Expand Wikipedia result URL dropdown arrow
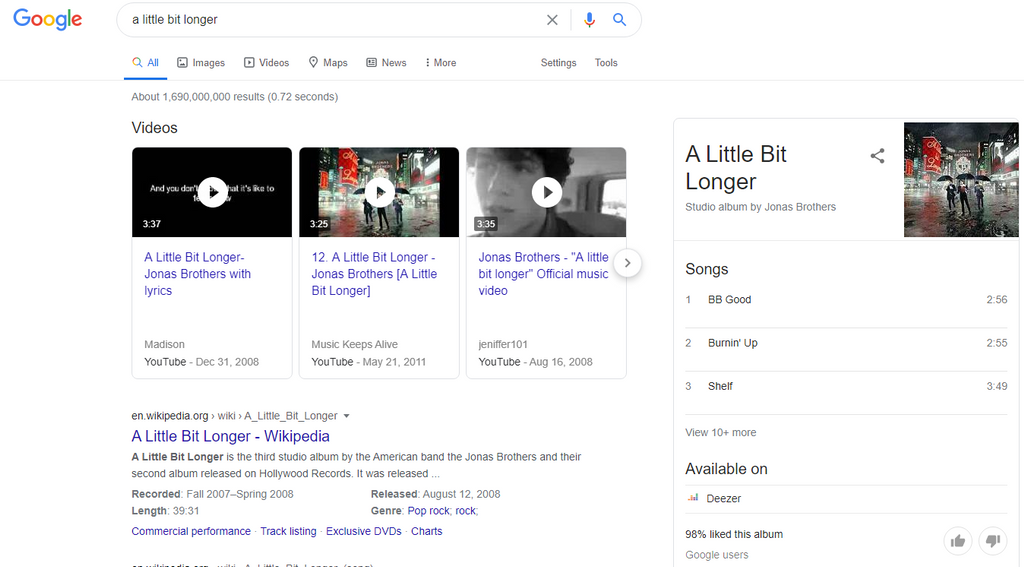Image resolution: width=1024 pixels, height=567 pixels. pyautogui.click(x=347, y=416)
